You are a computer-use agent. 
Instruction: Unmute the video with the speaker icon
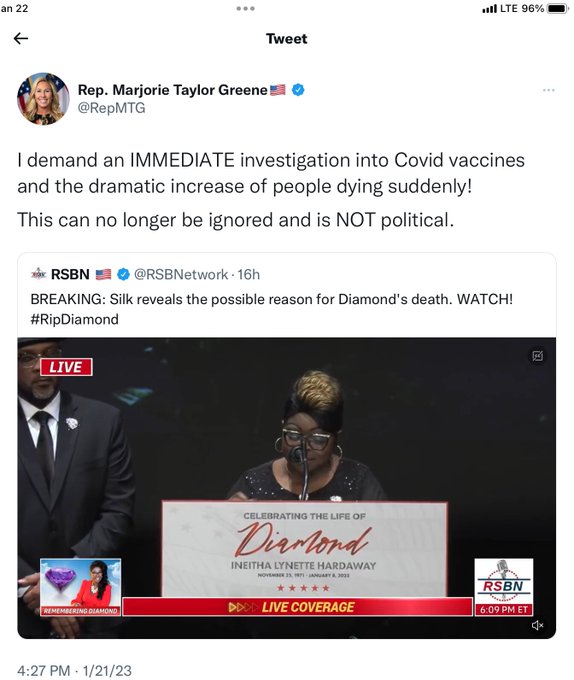click(x=538, y=625)
